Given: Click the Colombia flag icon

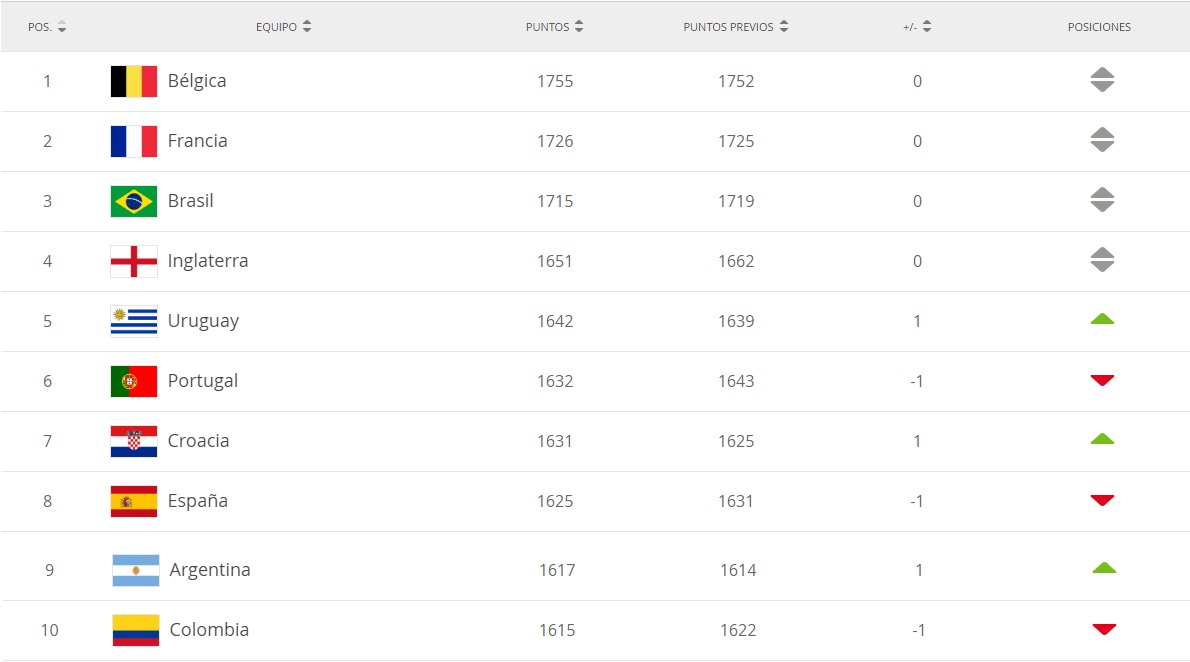Looking at the screenshot, I should click(x=136, y=630).
